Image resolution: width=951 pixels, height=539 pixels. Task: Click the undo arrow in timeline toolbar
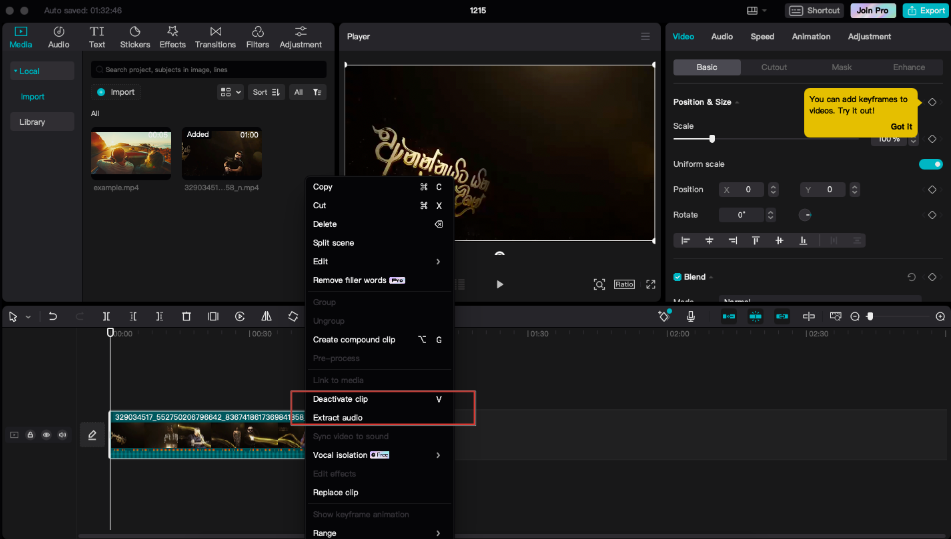click(x=53, y=316)
